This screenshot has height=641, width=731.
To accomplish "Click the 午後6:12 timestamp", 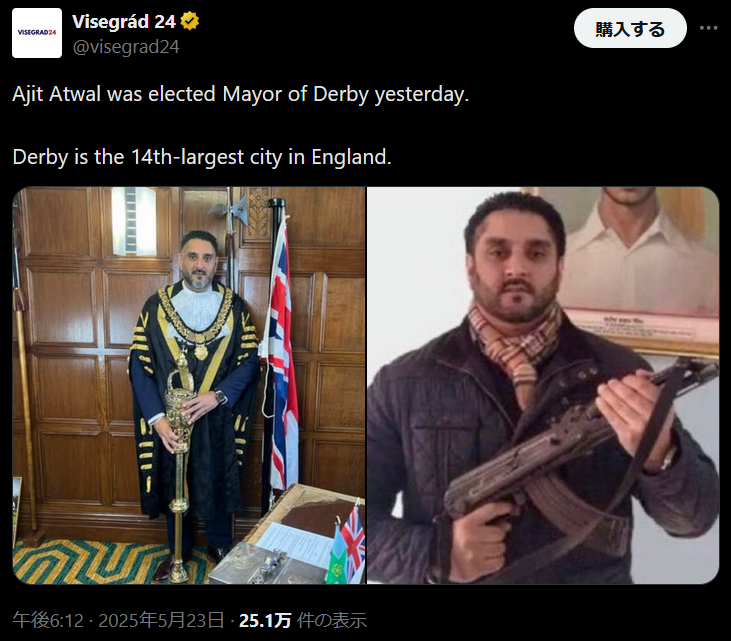I will click(x=48, y=620).
